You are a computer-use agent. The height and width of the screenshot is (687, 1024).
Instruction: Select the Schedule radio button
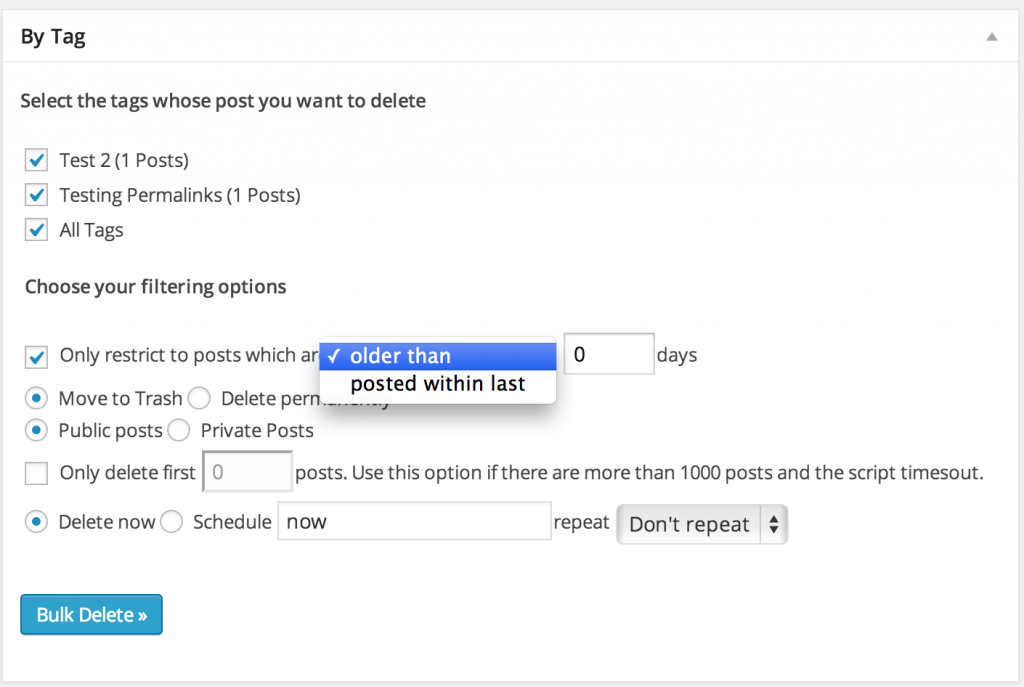(x=170, y=521)
